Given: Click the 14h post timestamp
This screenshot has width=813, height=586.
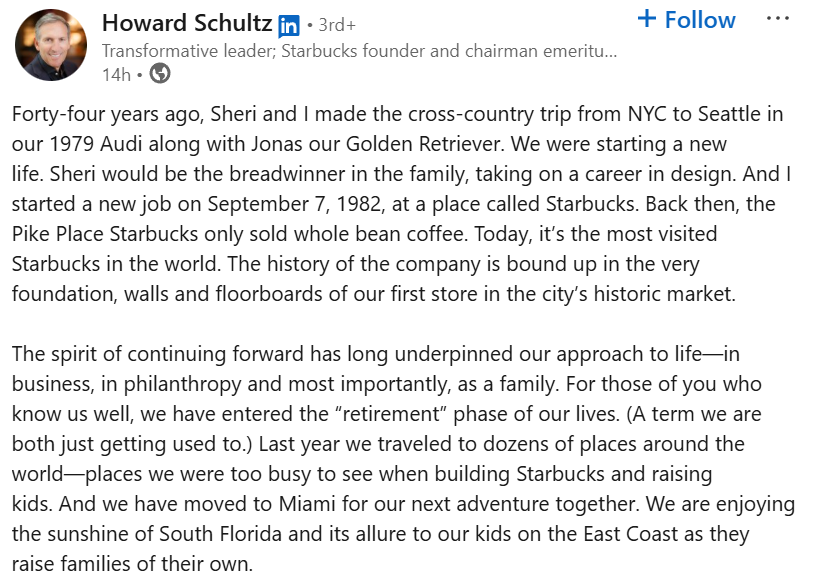Looking at the screenshot, I should tap(116, 74).
